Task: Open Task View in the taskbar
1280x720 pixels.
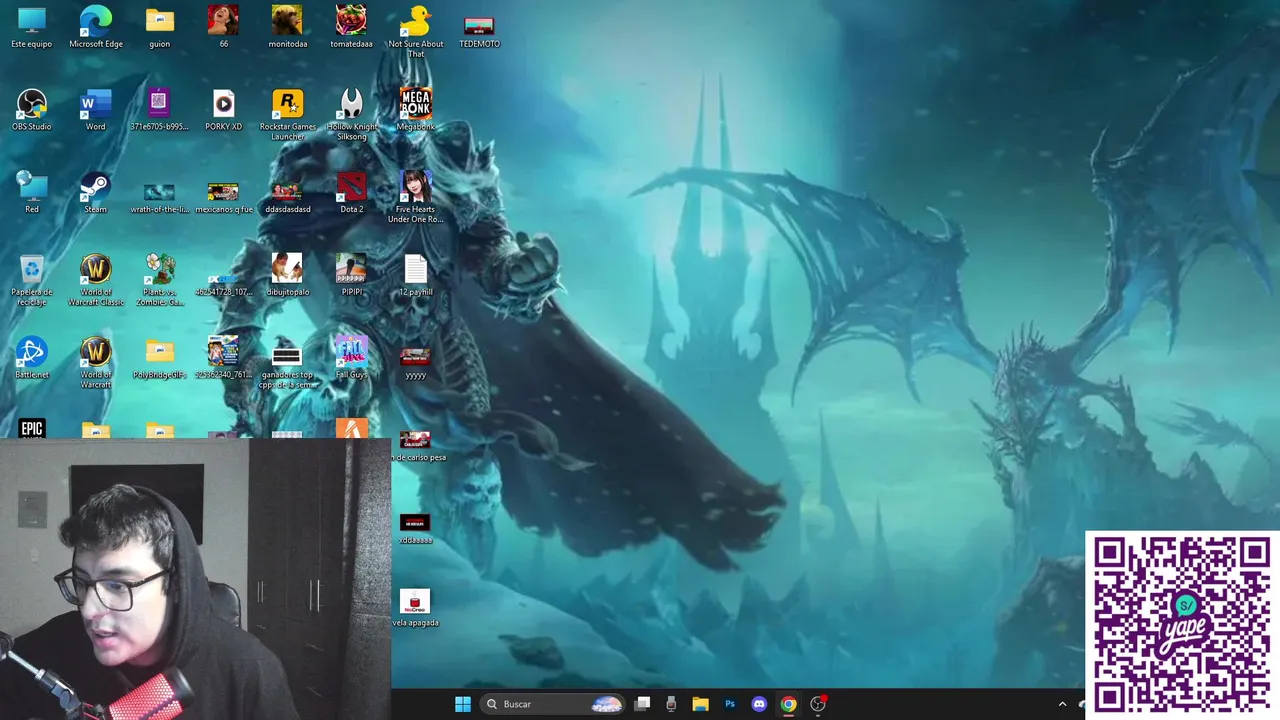Action: tap(643, 704)
